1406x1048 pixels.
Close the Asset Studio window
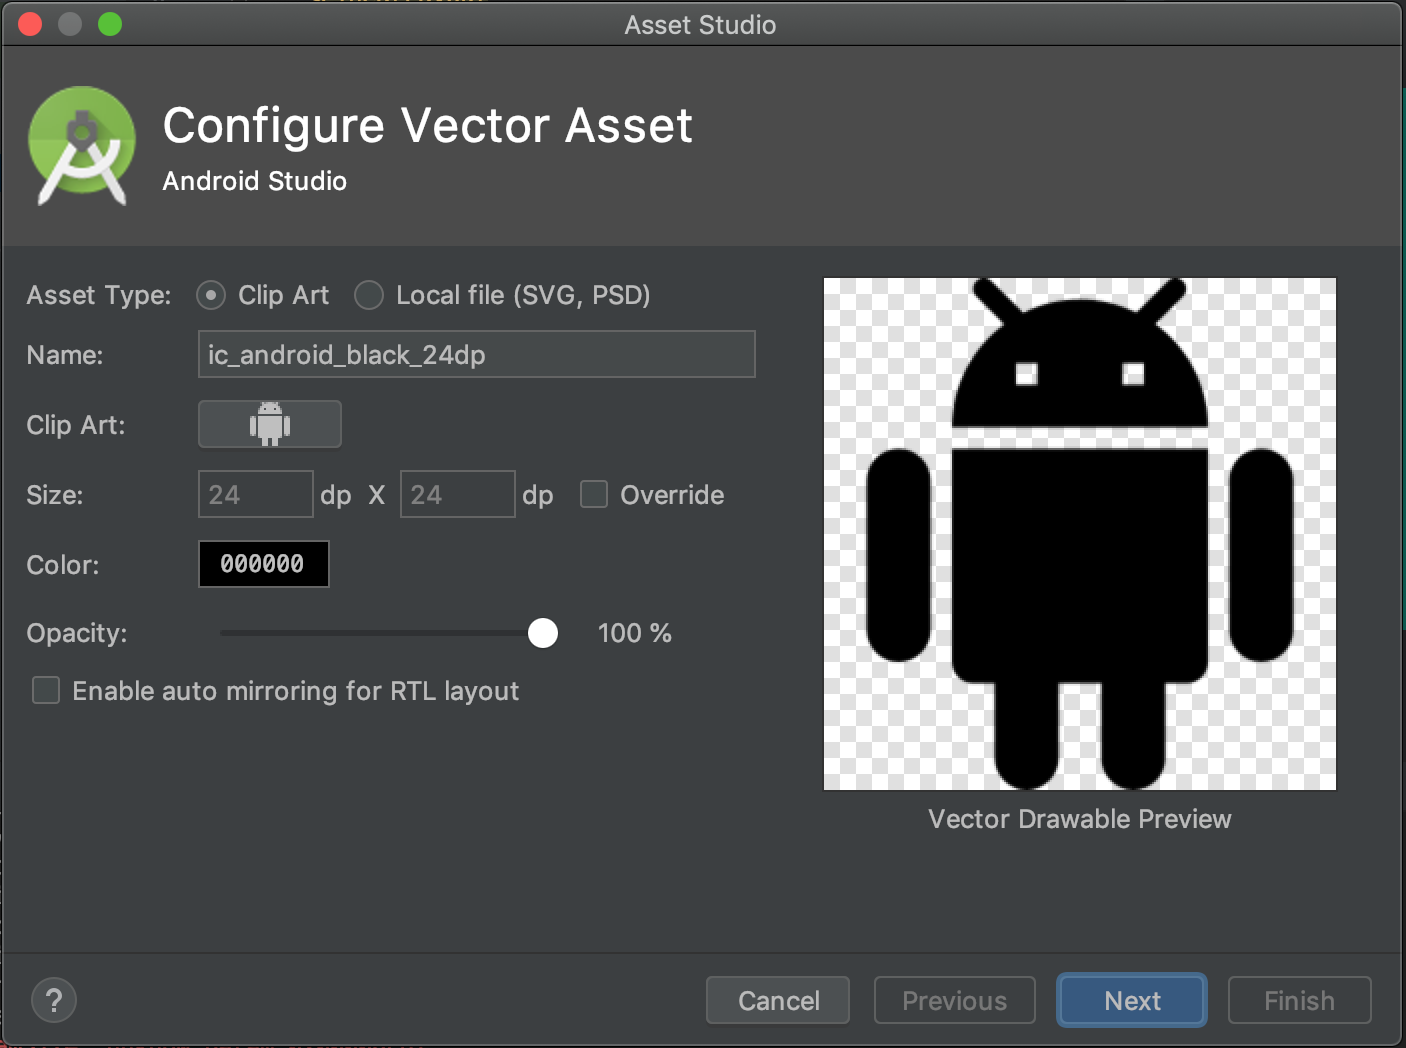click(x=30, y=24)
